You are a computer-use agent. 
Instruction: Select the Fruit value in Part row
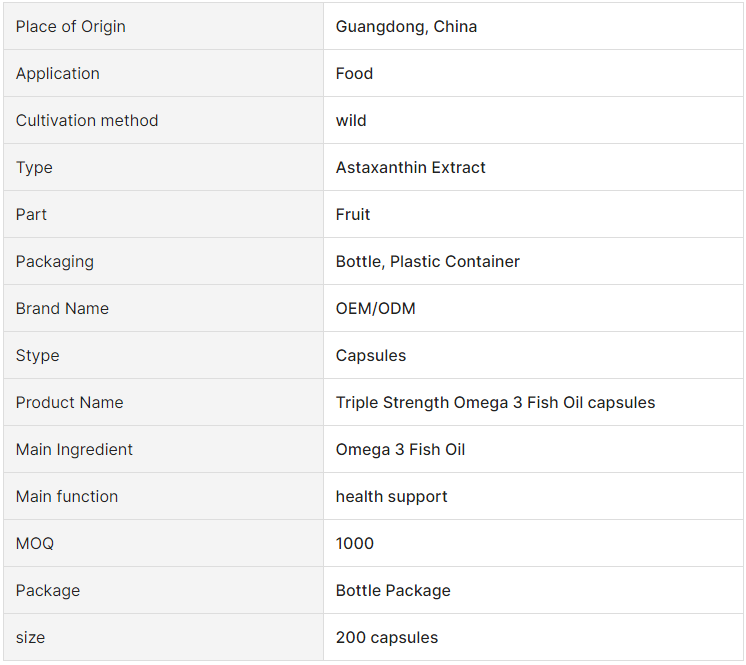point(353,215)
